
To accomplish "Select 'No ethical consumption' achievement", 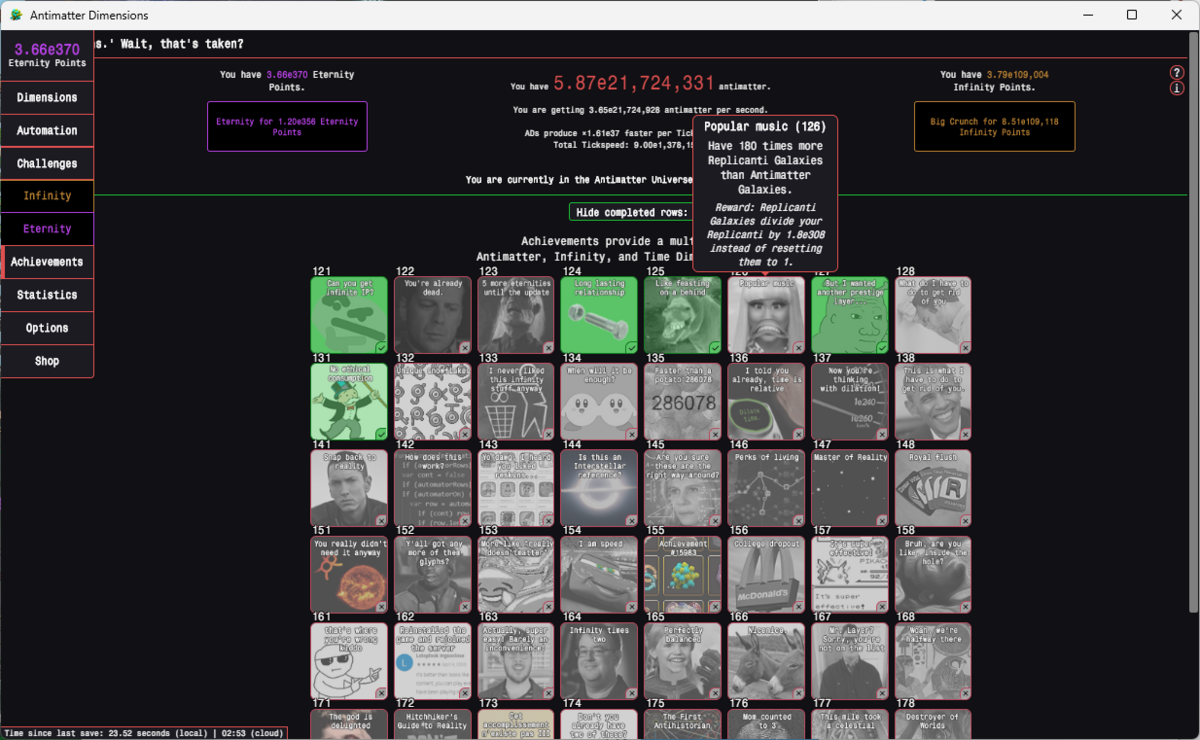I will click(349, 402).
